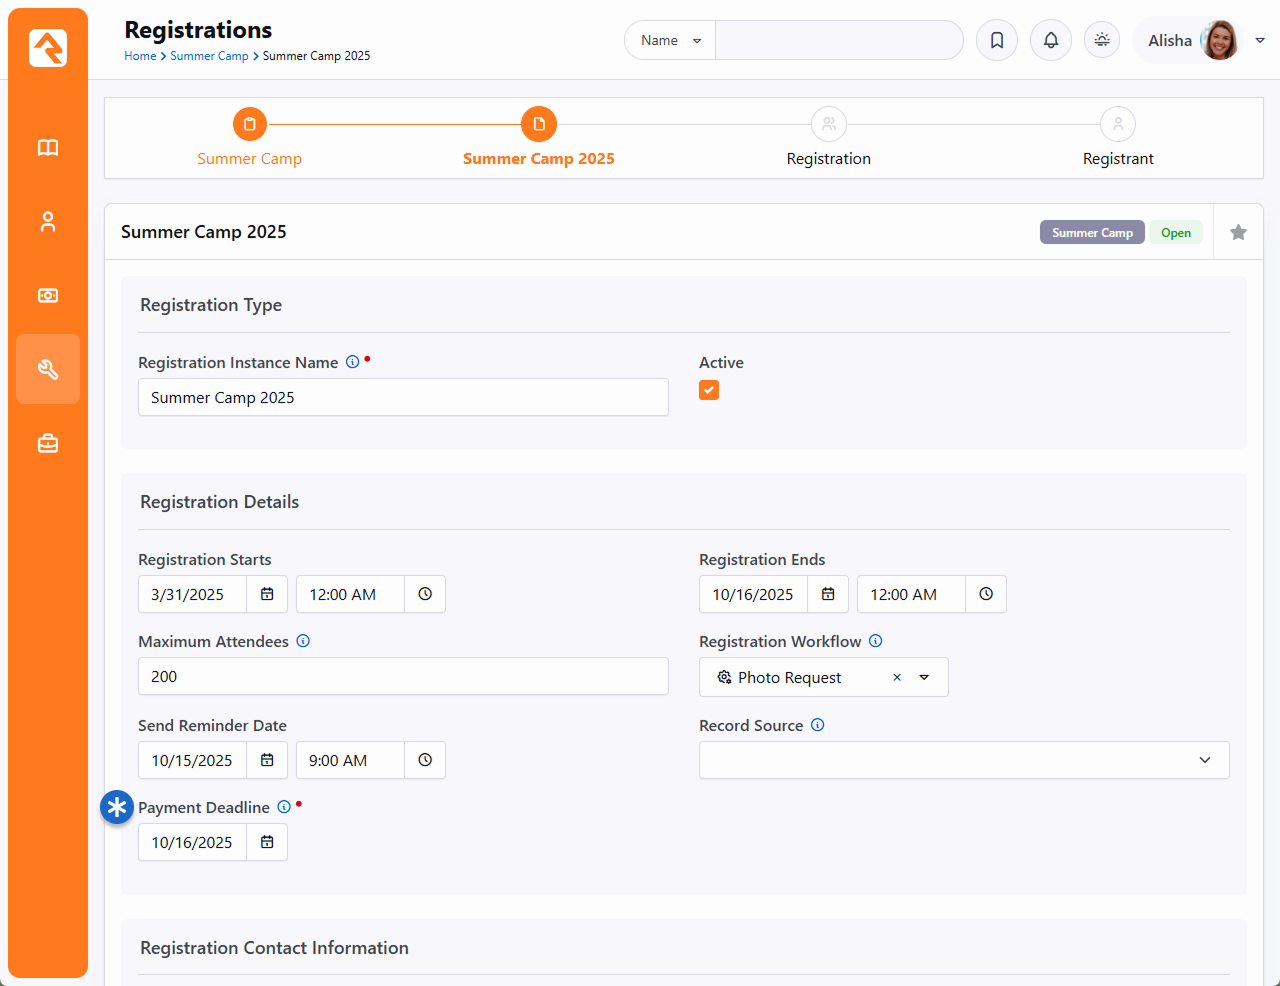Expand the Registration Workflow dropdown arrow
This screenshot has height=986, width=1280.
[x=924, y=677]
